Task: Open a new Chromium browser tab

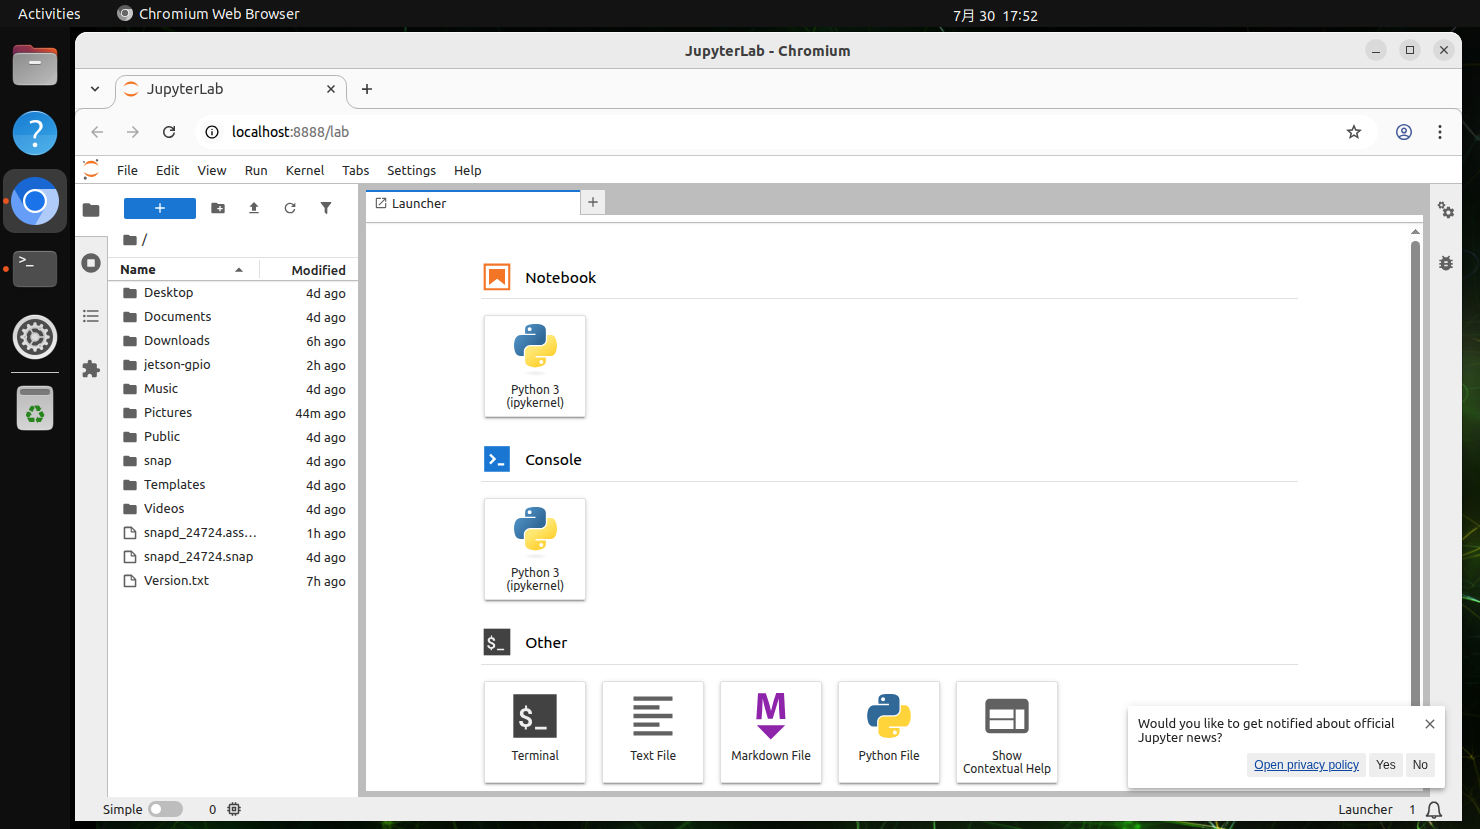Action: [x=367, y=89]
